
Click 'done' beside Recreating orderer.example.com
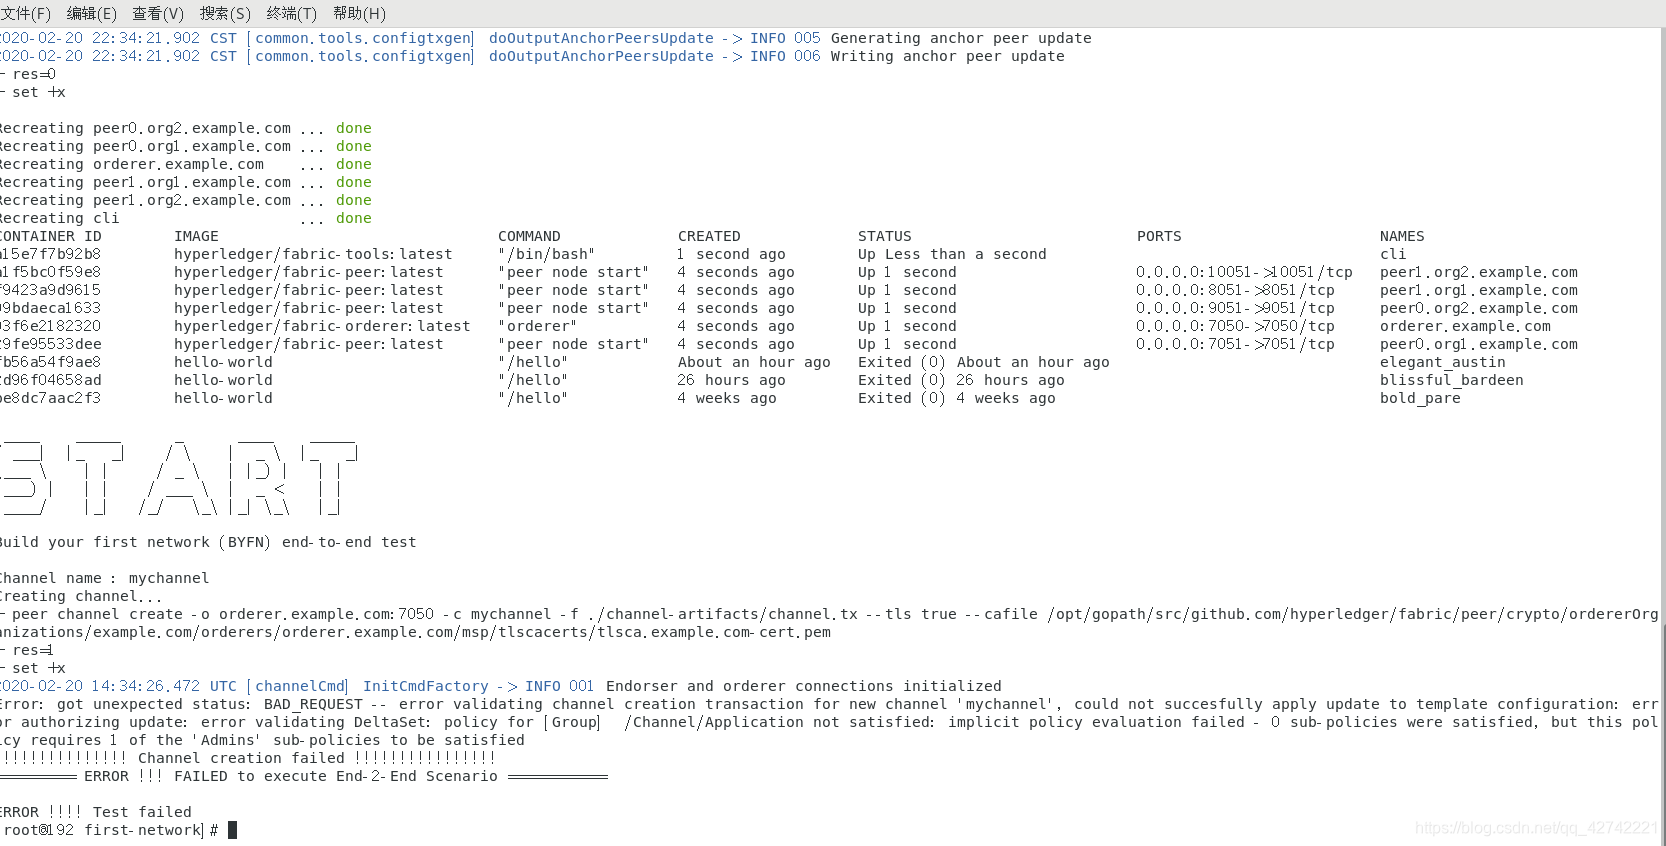click(x=354, y=164)
